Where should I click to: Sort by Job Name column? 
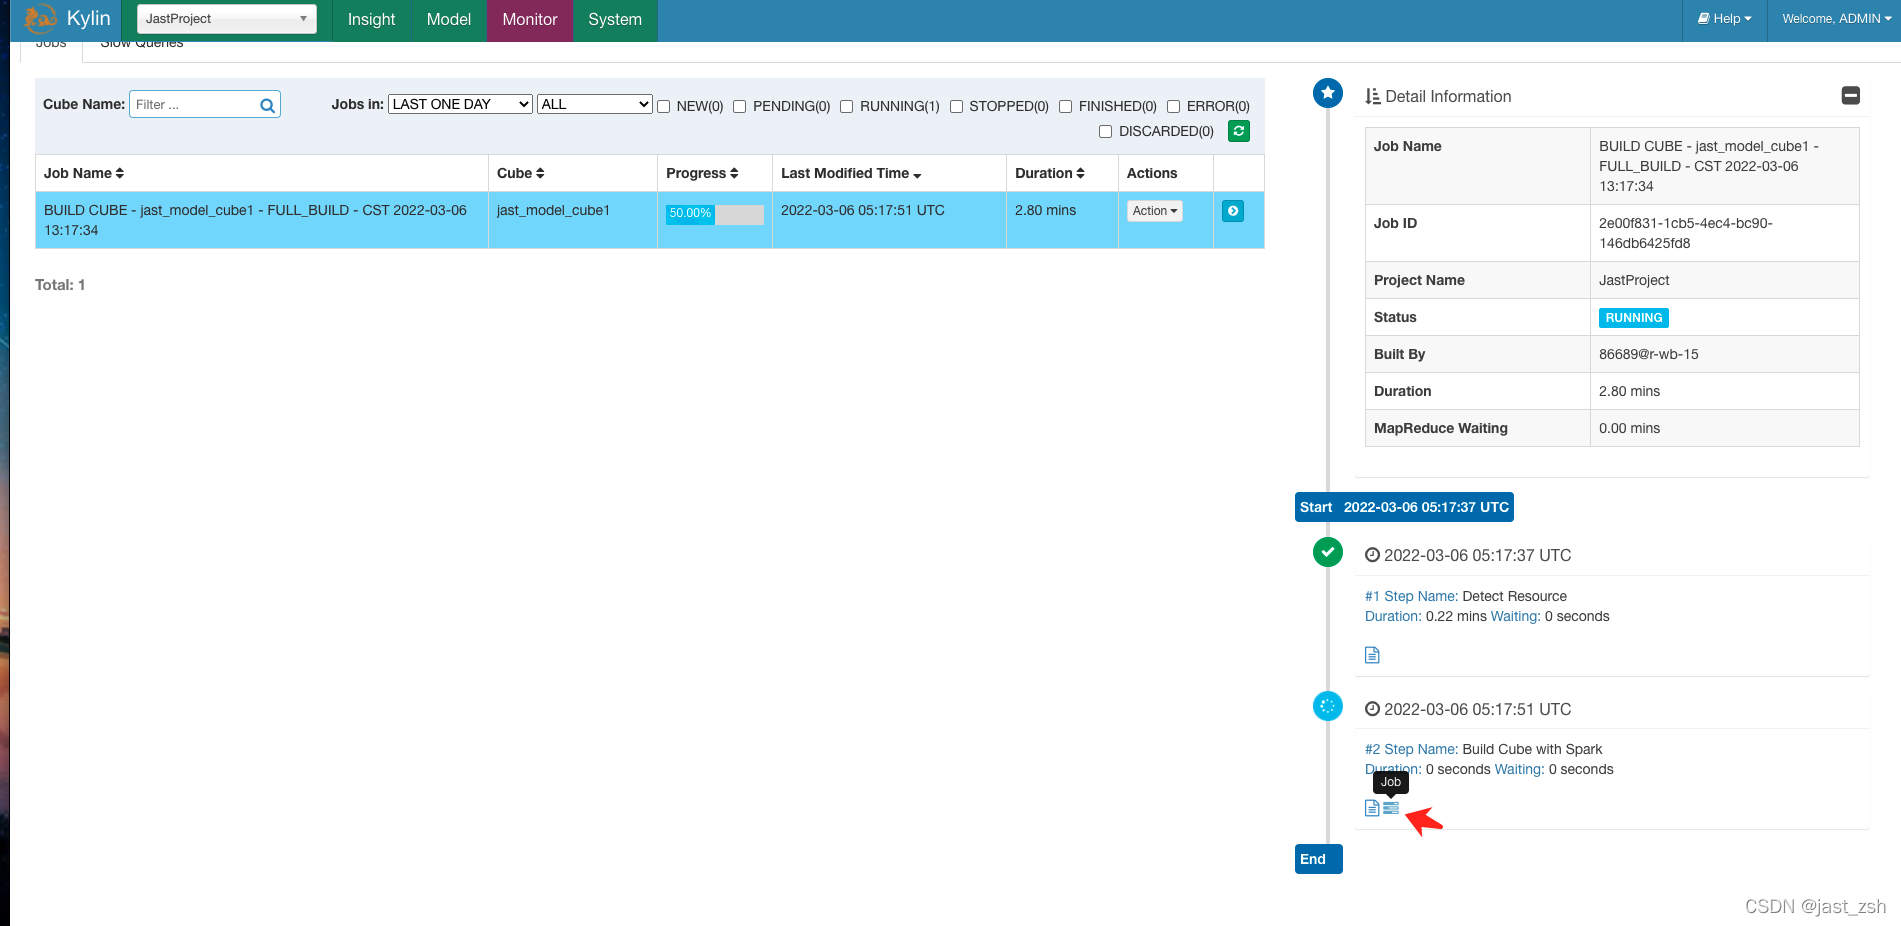pyautogui.click(x=84, y=173)
